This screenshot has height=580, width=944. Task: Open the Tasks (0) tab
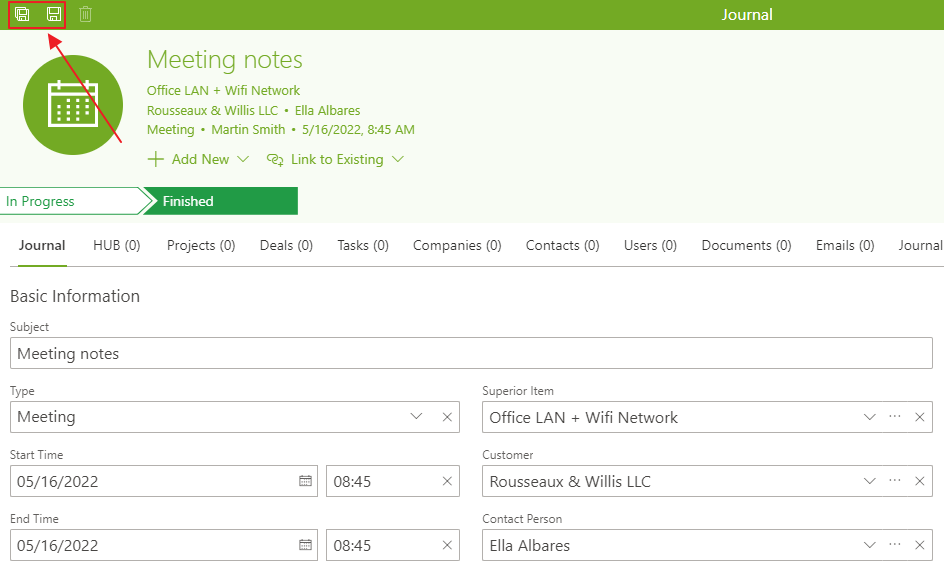363,245
